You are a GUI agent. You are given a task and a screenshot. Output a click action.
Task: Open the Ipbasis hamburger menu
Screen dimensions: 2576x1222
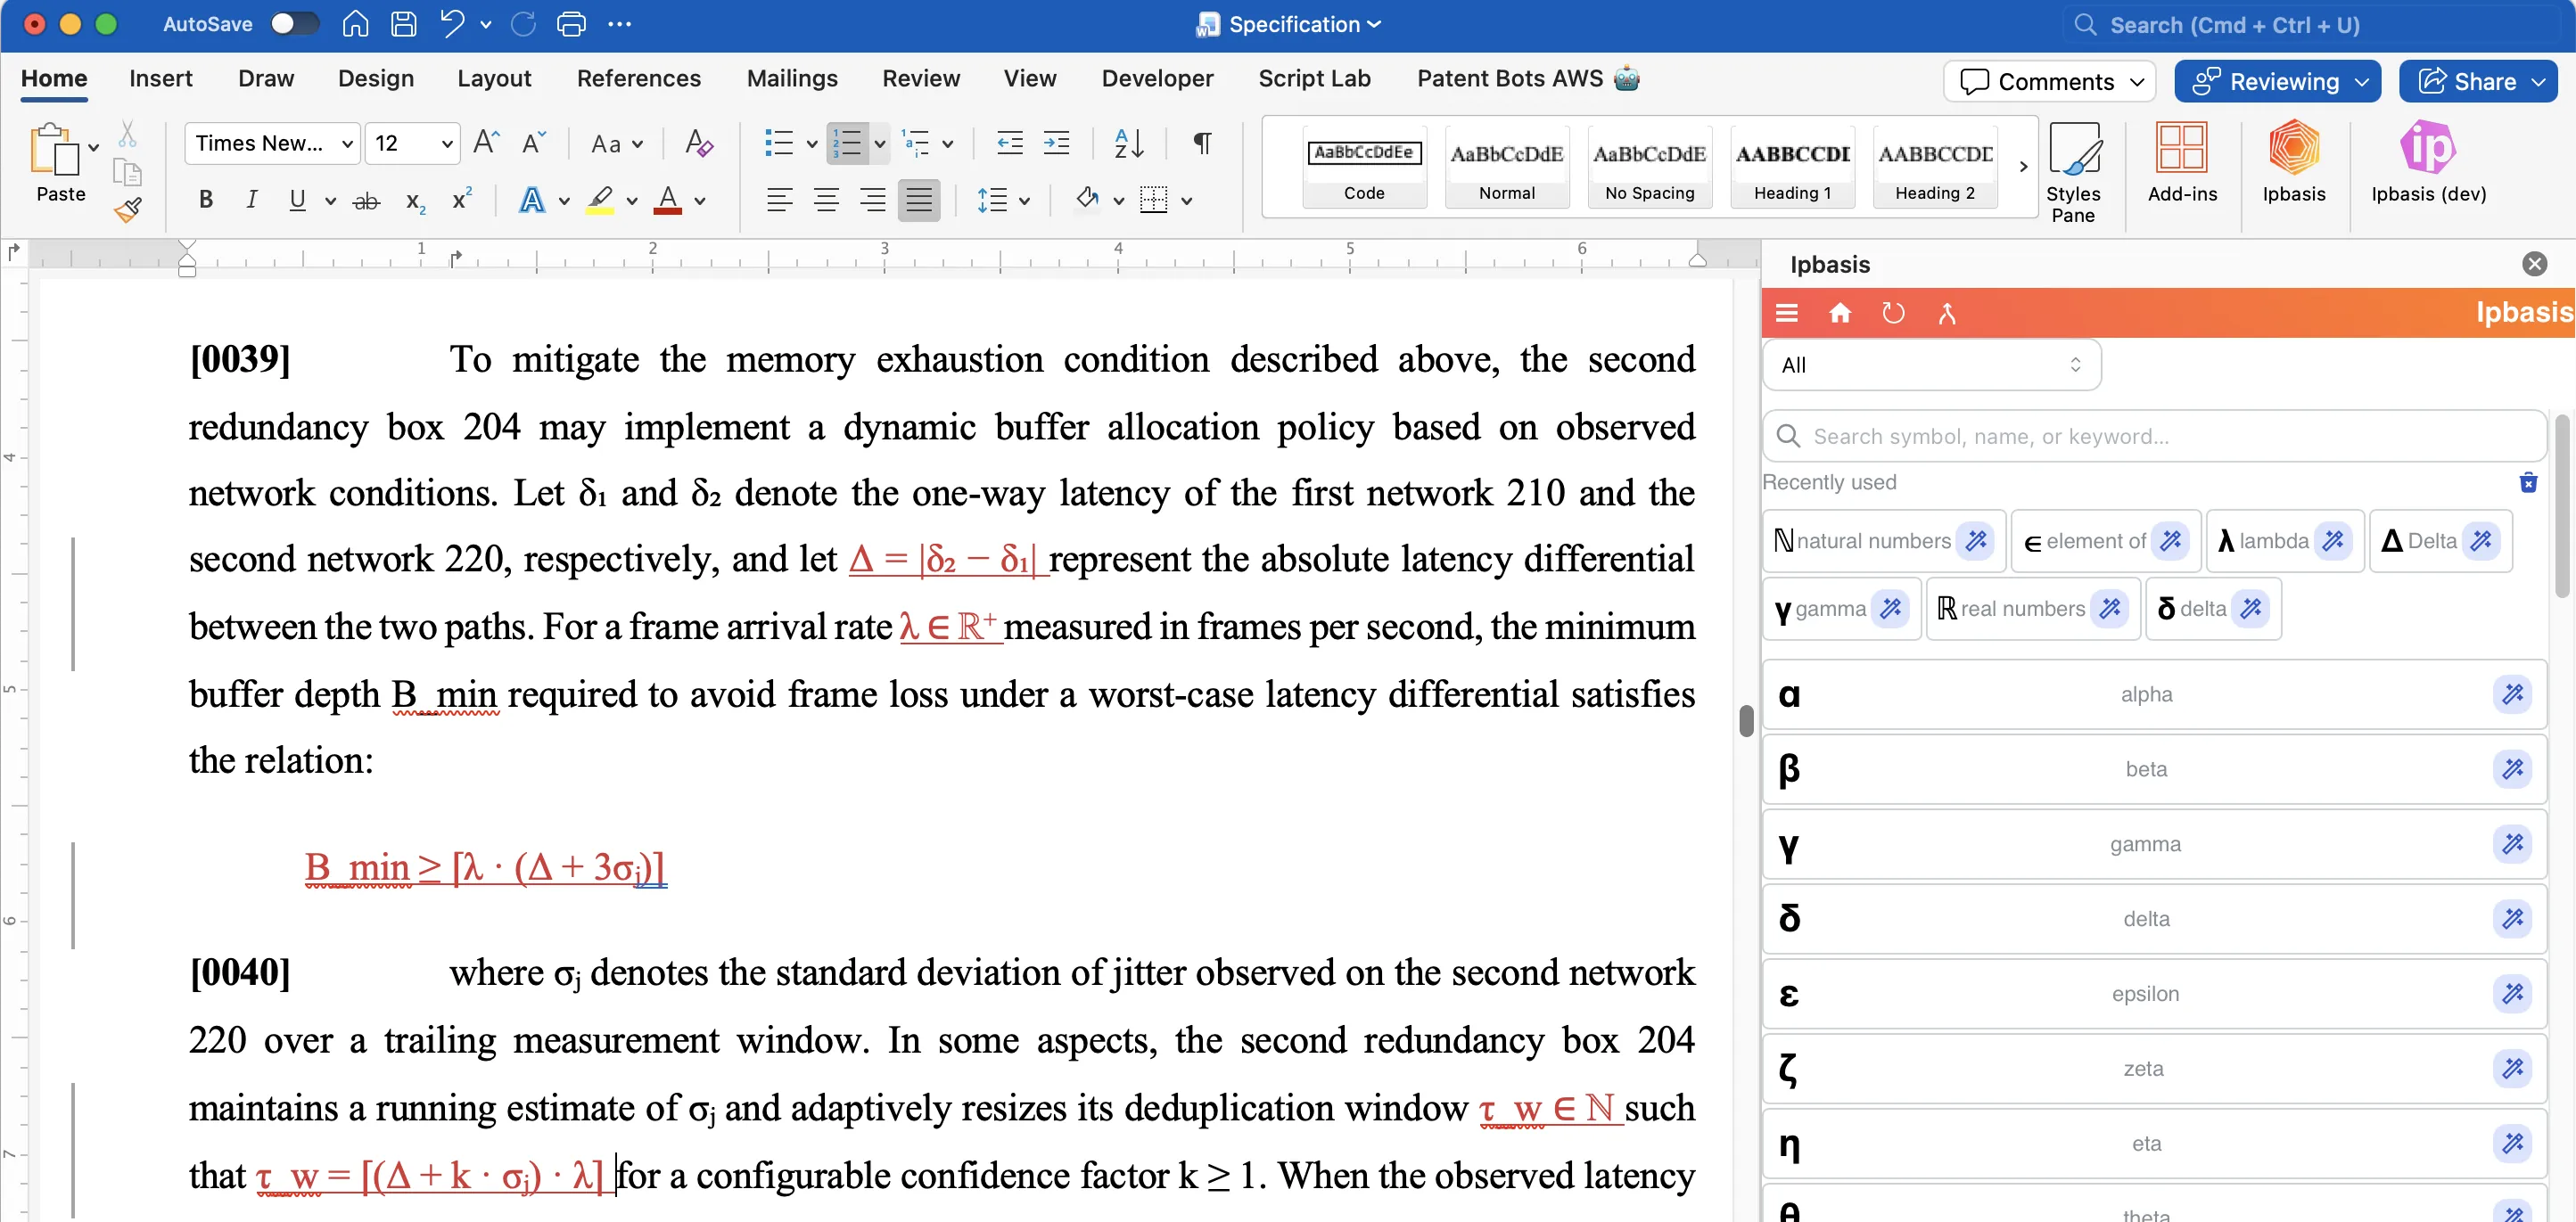(1786, 313)
